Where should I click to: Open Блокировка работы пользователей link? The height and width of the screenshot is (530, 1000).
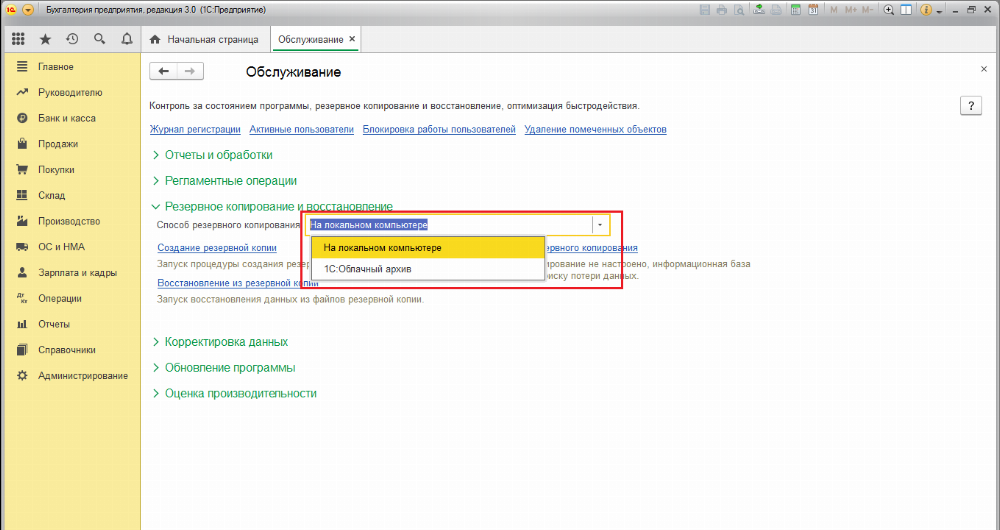click(x=439, y=129)
